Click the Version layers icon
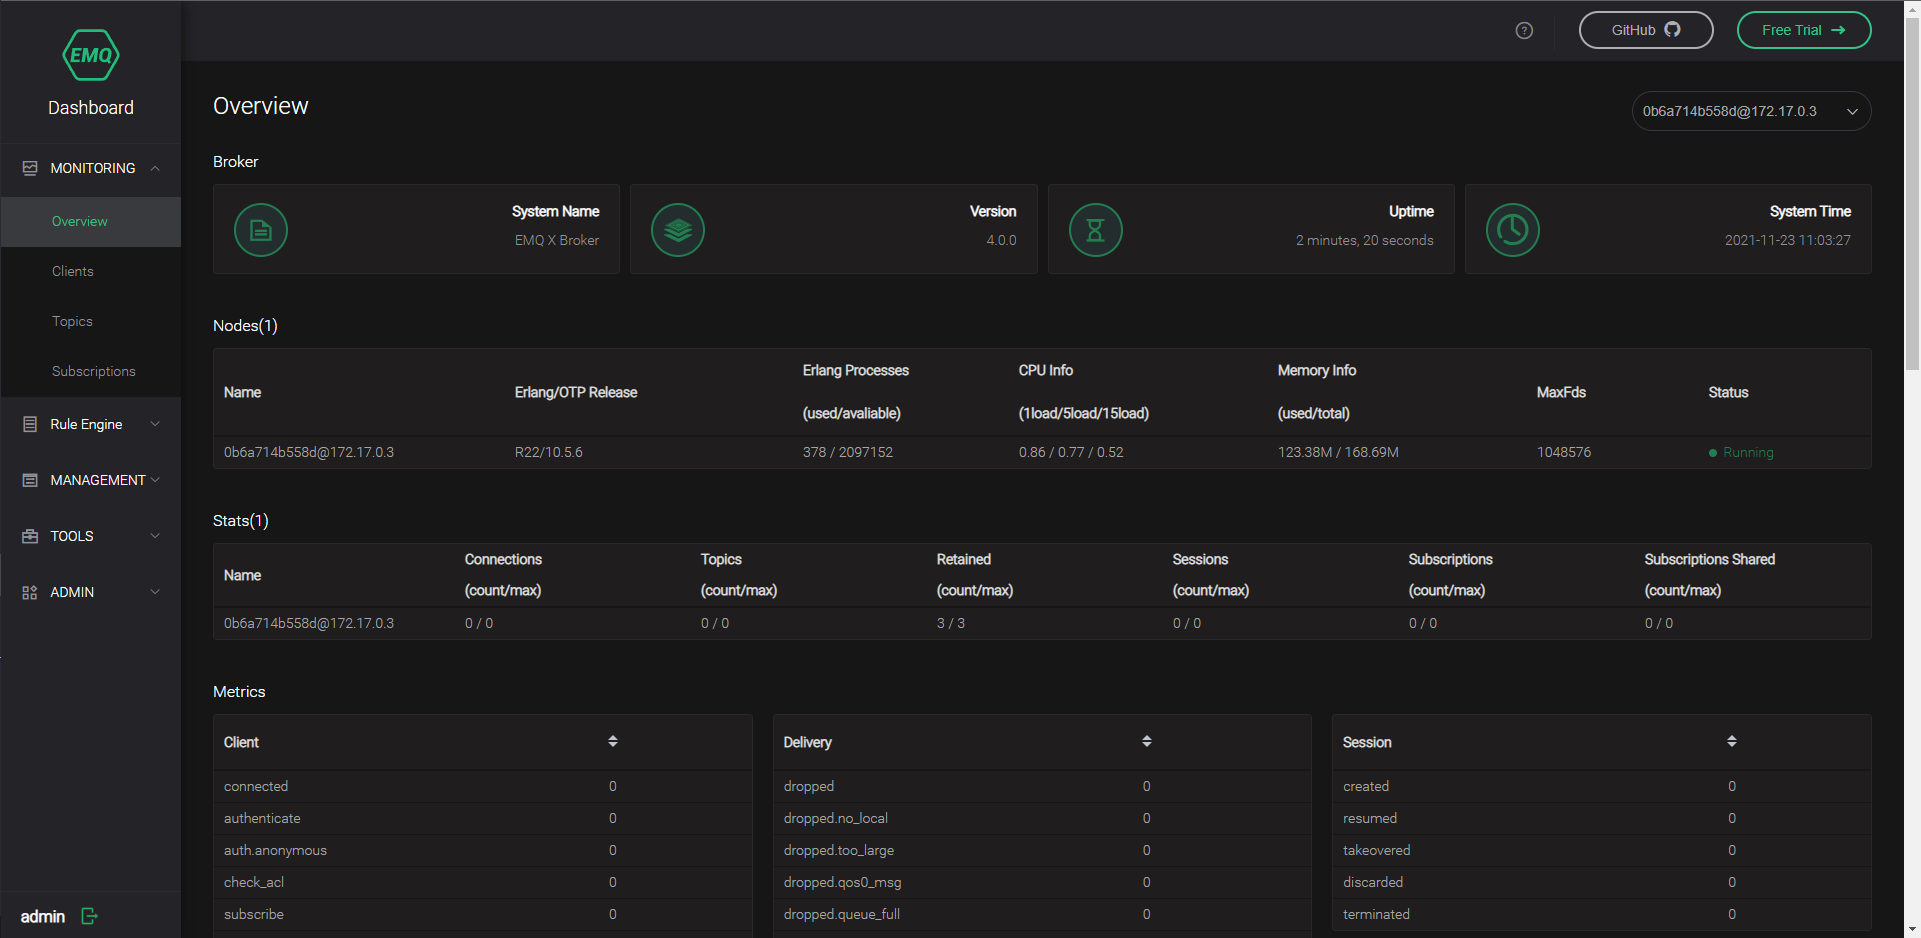This screenshot has height=938, width=1921. point(678,230)
